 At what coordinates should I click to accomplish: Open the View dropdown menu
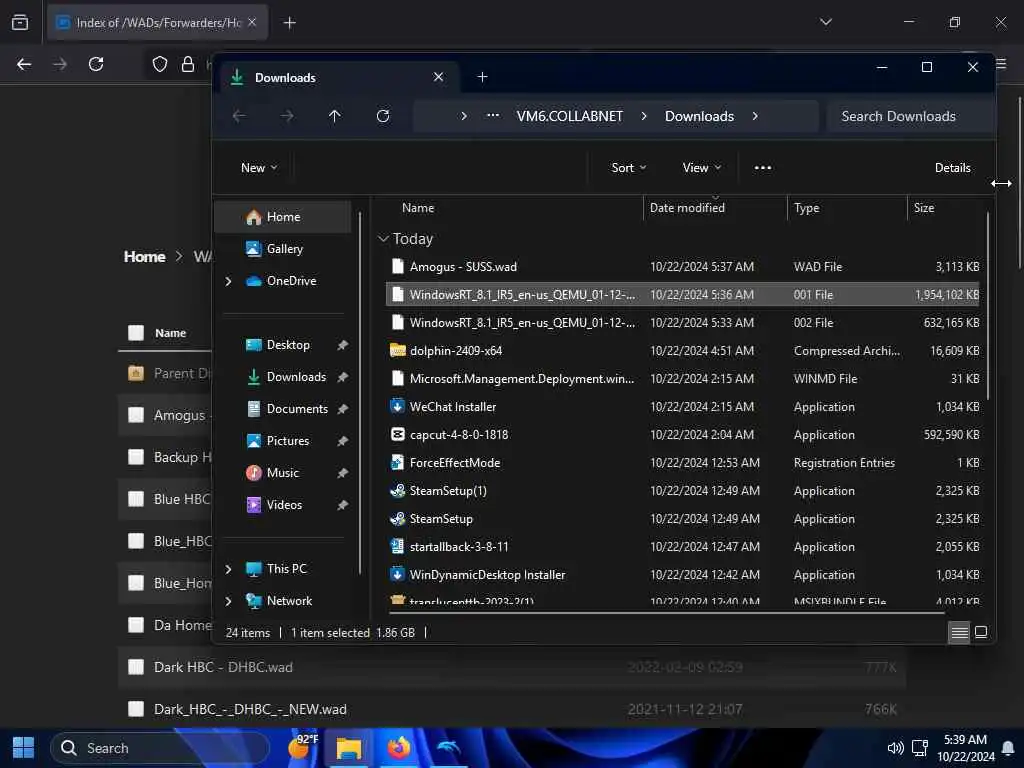[x=701, y=168]
